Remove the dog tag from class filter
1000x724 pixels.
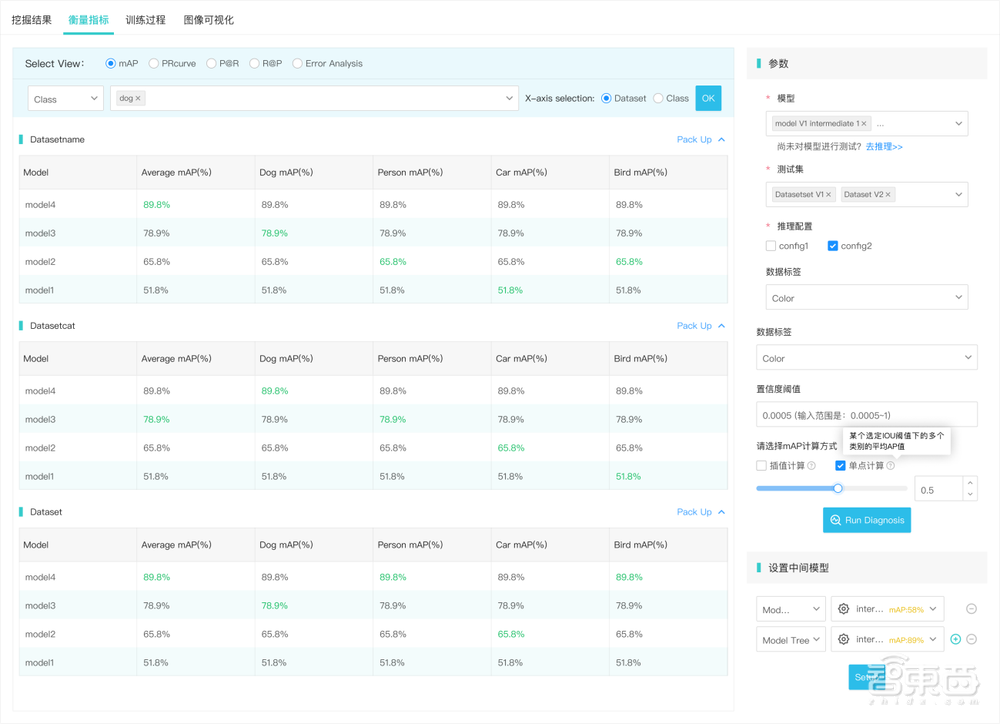tap(139, 98)
